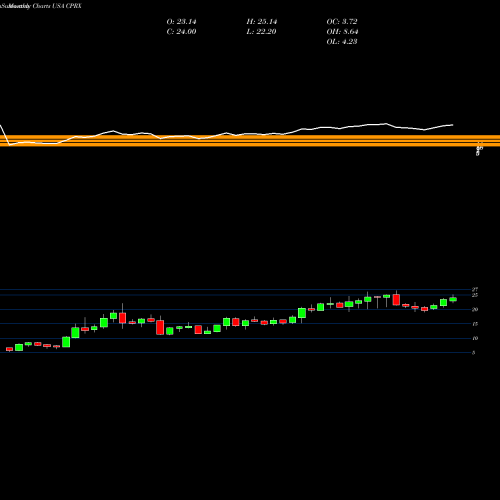Select the large red candle at the 25 peak

tap(396, 300)
